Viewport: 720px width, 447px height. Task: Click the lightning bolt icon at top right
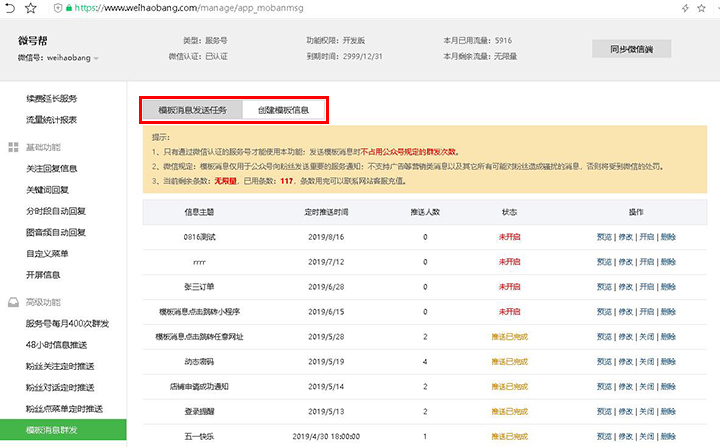click(x=685, y=8)
